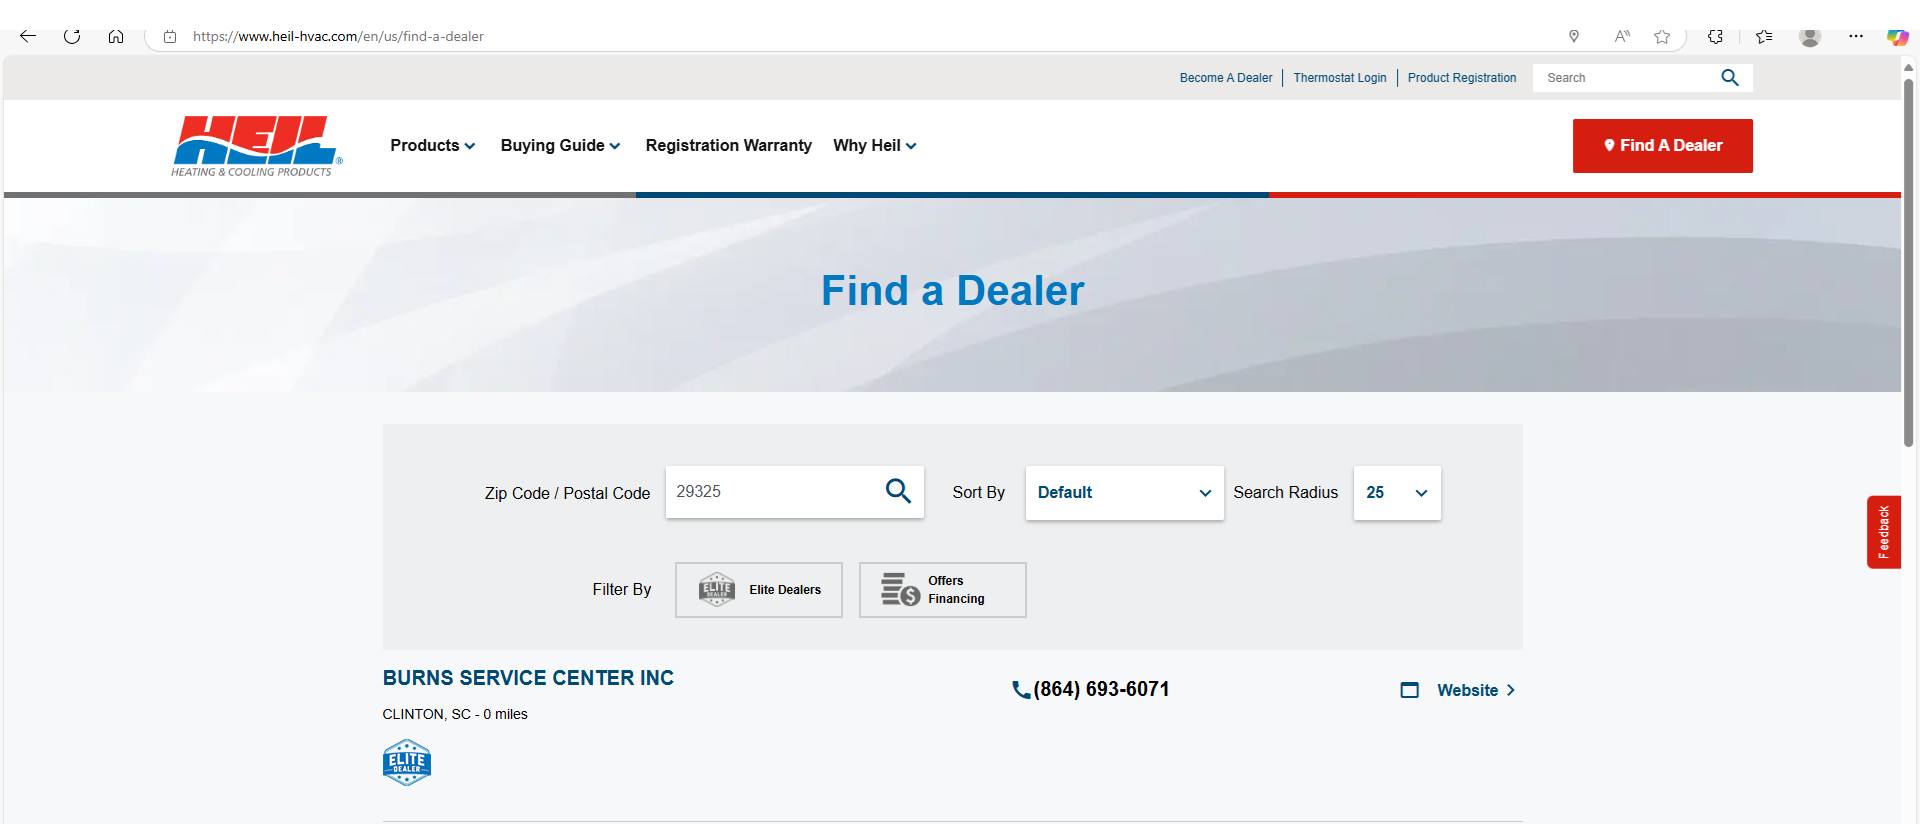Go to Product Registration link
The image size is (1920, 824).
pyautogui.click(x=1462, y=78)
